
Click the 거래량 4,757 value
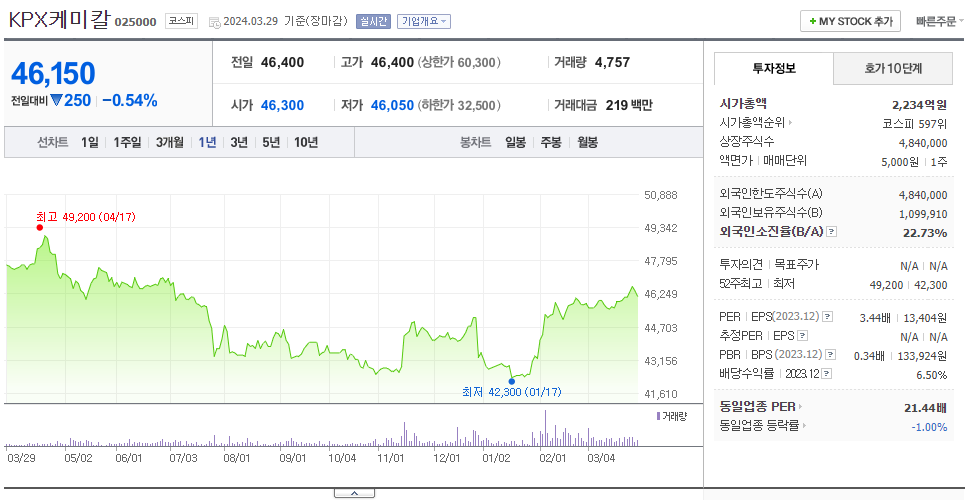click(612, 62)
